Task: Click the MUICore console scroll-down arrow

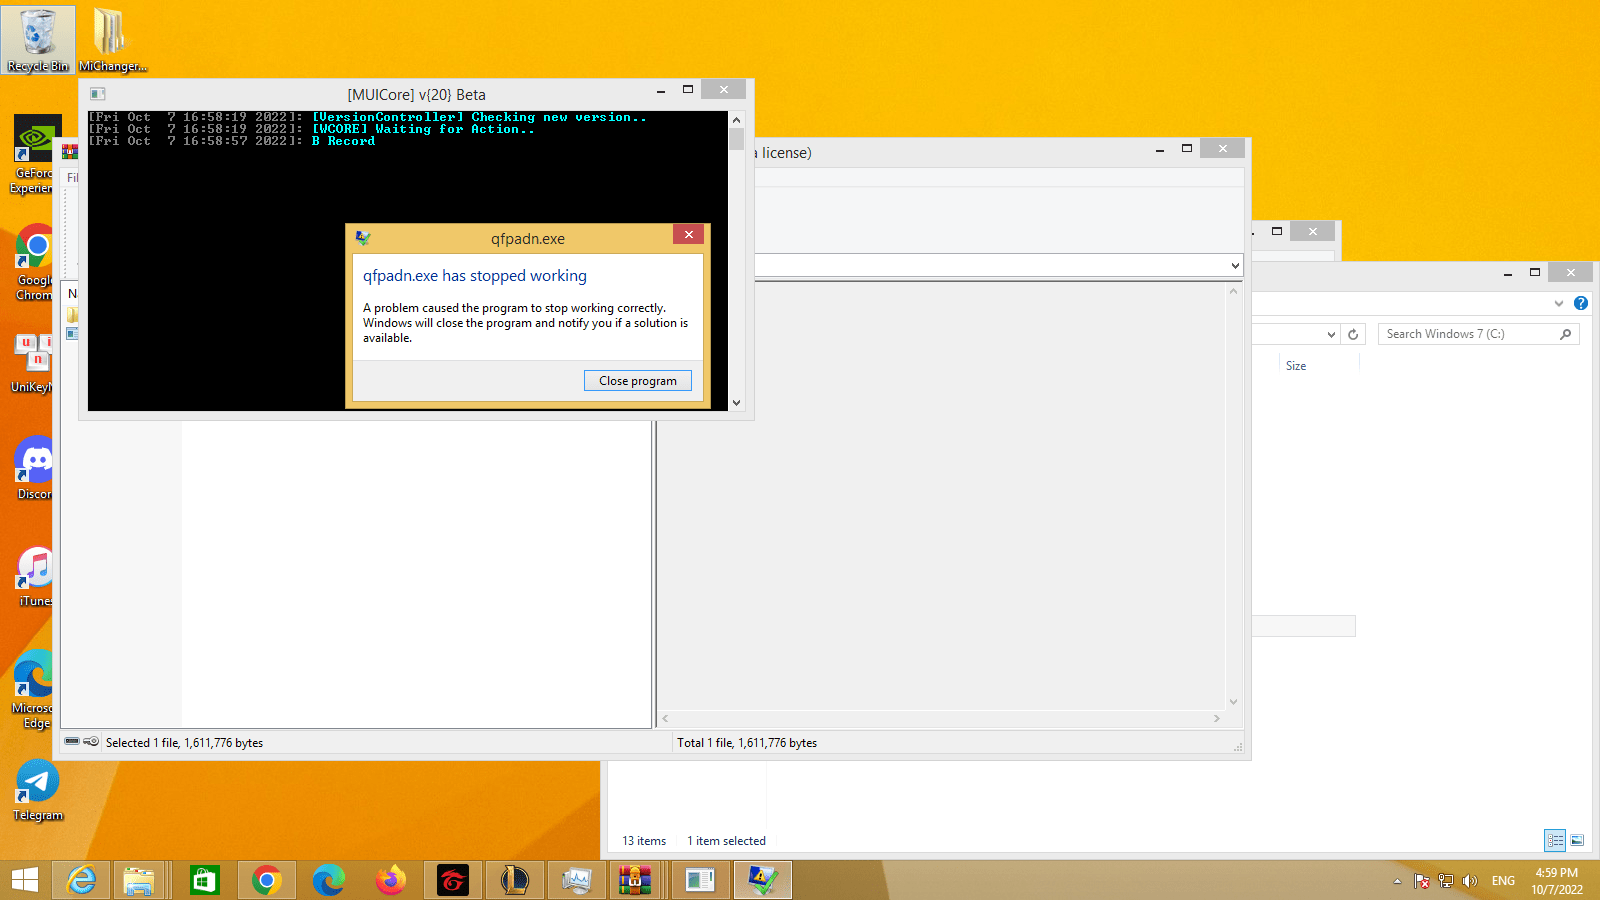Action: (x=737, y=403)
